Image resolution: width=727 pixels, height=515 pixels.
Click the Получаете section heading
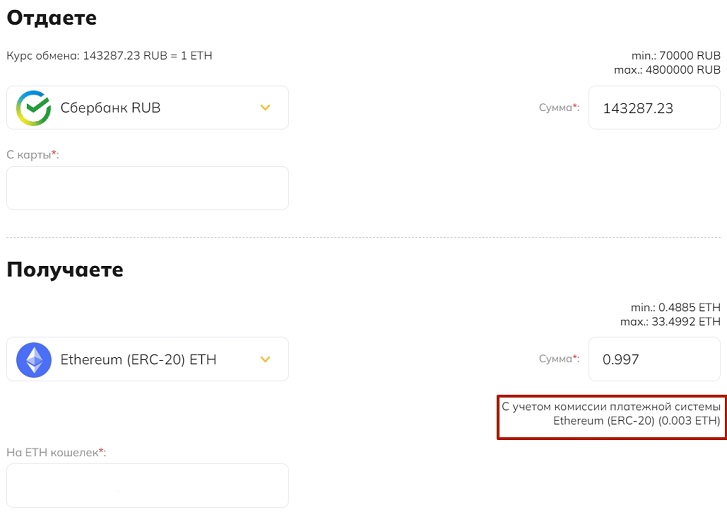pos(65,270)
